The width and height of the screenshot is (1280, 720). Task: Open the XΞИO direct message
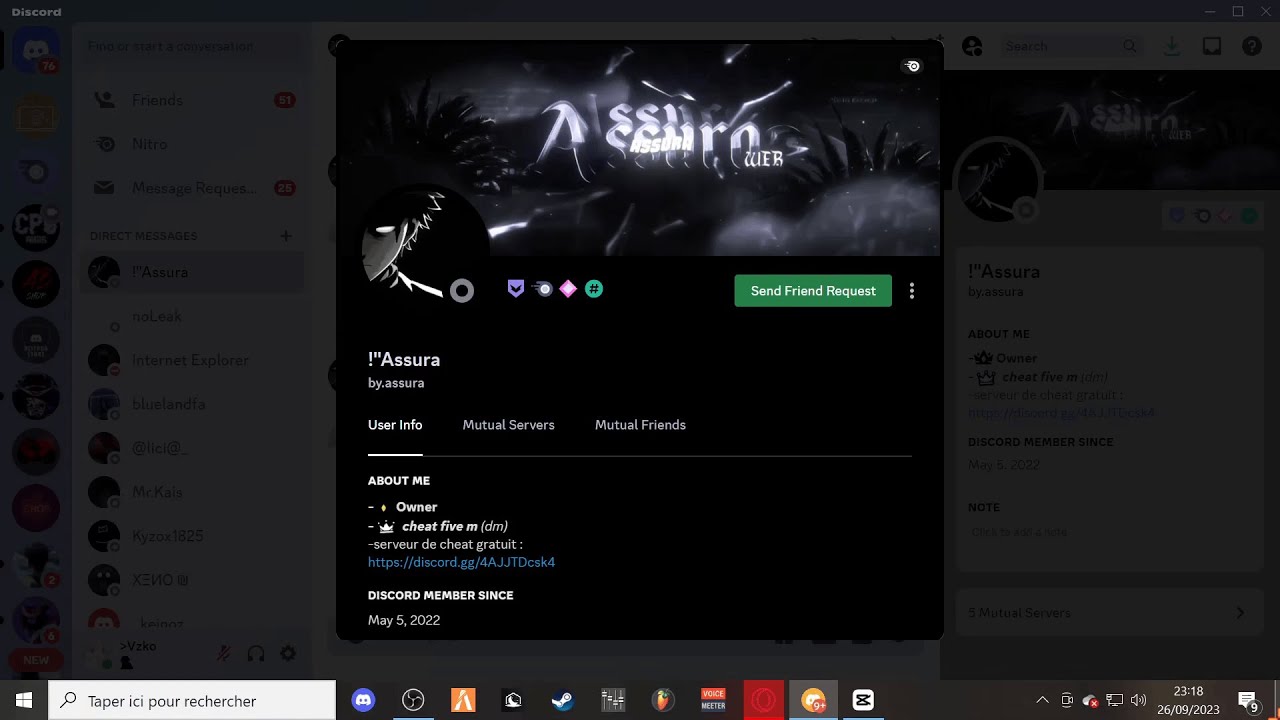[190, 580]
